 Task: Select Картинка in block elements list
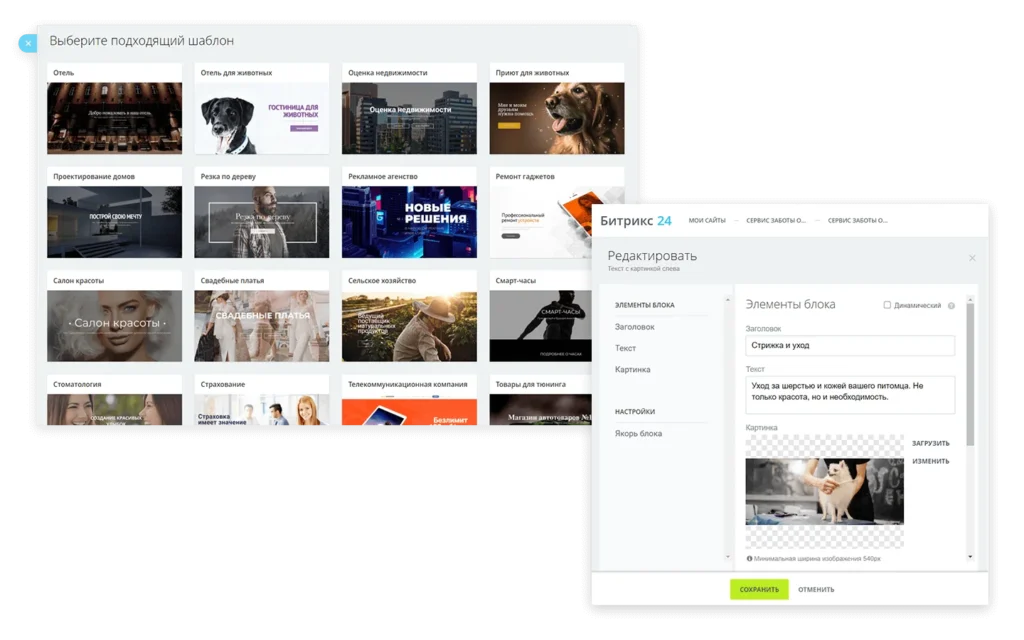[x=633, y=370]
